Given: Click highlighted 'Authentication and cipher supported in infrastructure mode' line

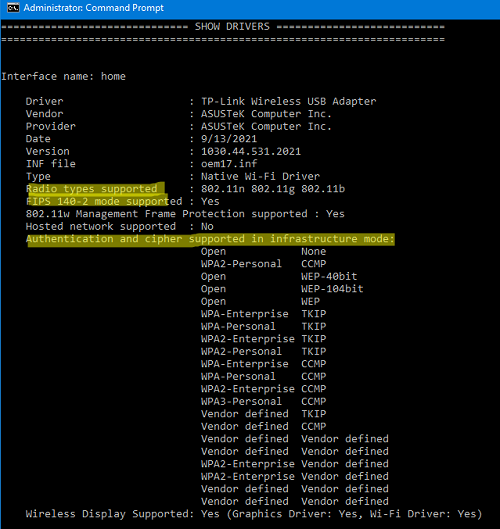Looking at the screenshot, I should [x=210, y=239].
